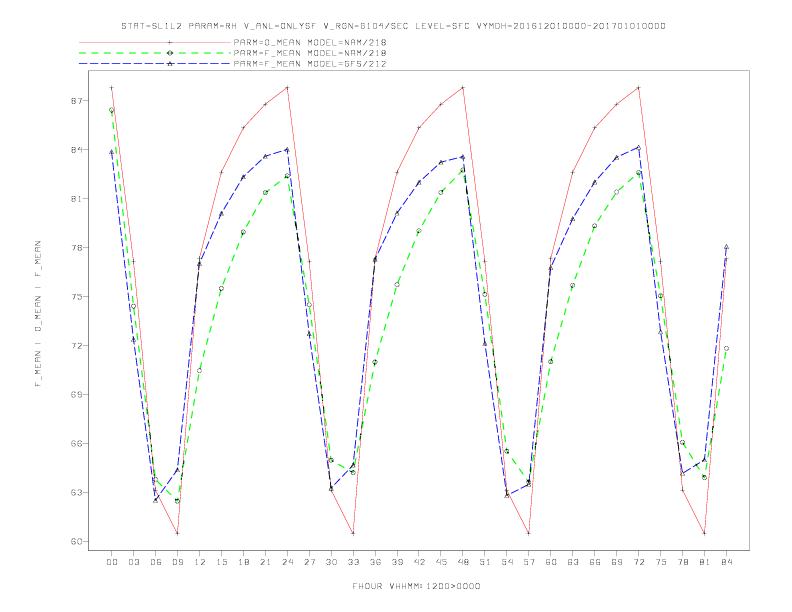Click x-axis forecast hour label 42
792x612 pixels.
point(419,562)
